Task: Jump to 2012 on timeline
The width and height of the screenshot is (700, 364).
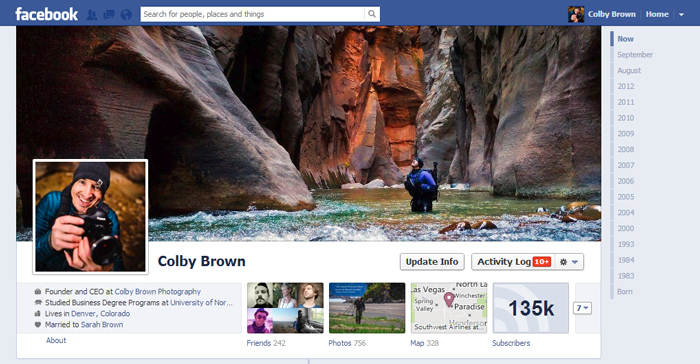Action: pyautogui.click(x=625, y=86)
